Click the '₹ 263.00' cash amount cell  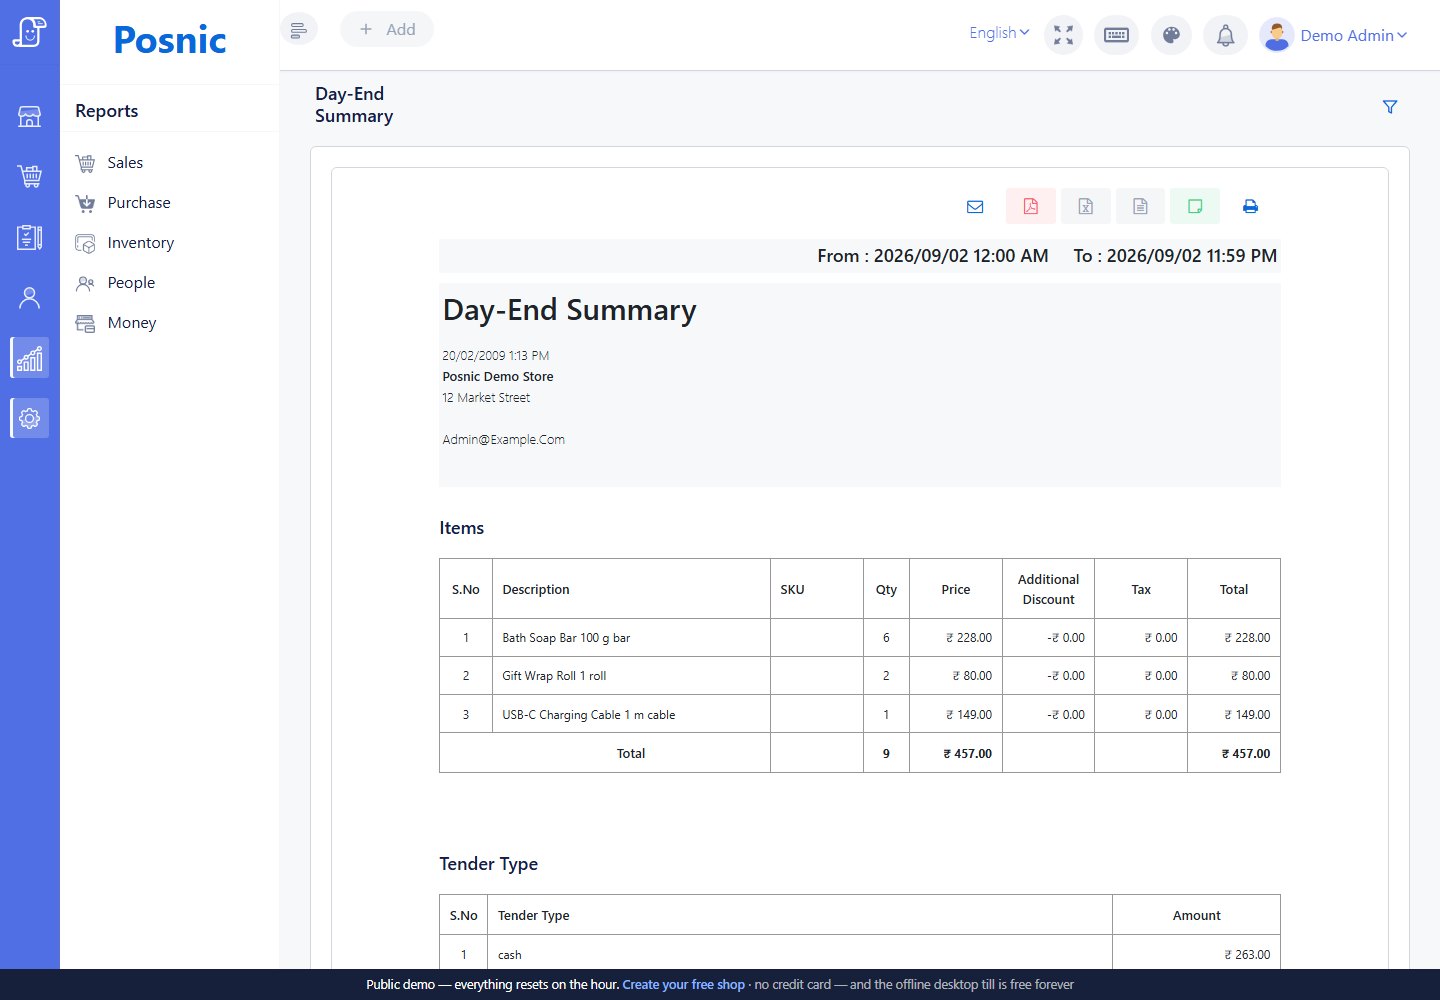click(1197, 954)
